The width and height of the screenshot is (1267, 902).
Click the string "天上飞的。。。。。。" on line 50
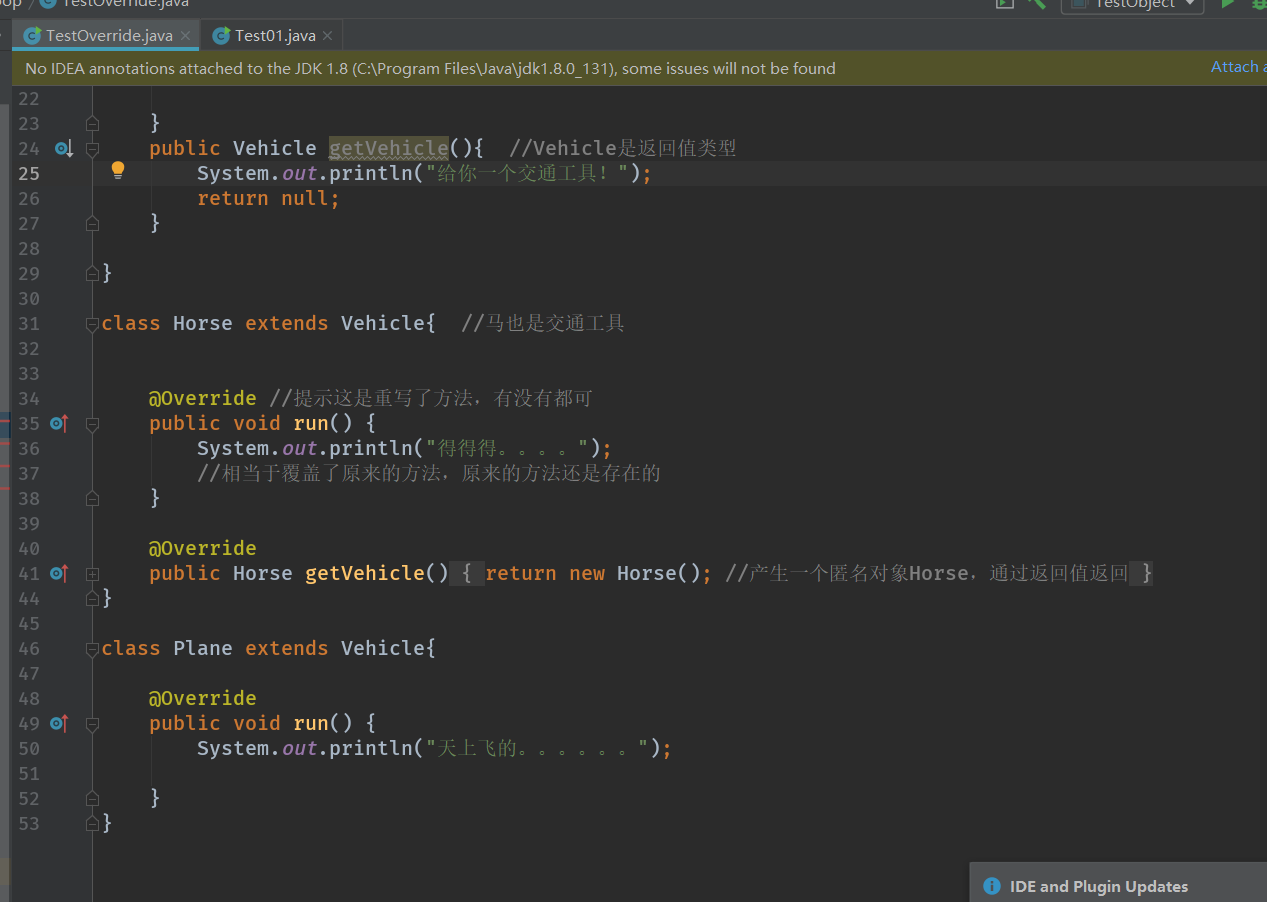click(x=538, y=749)
